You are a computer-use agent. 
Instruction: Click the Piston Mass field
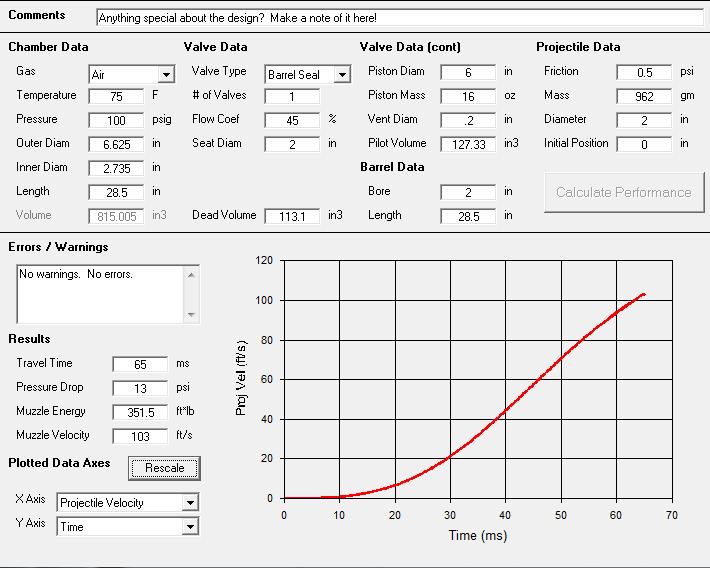(x=468, y=96)
